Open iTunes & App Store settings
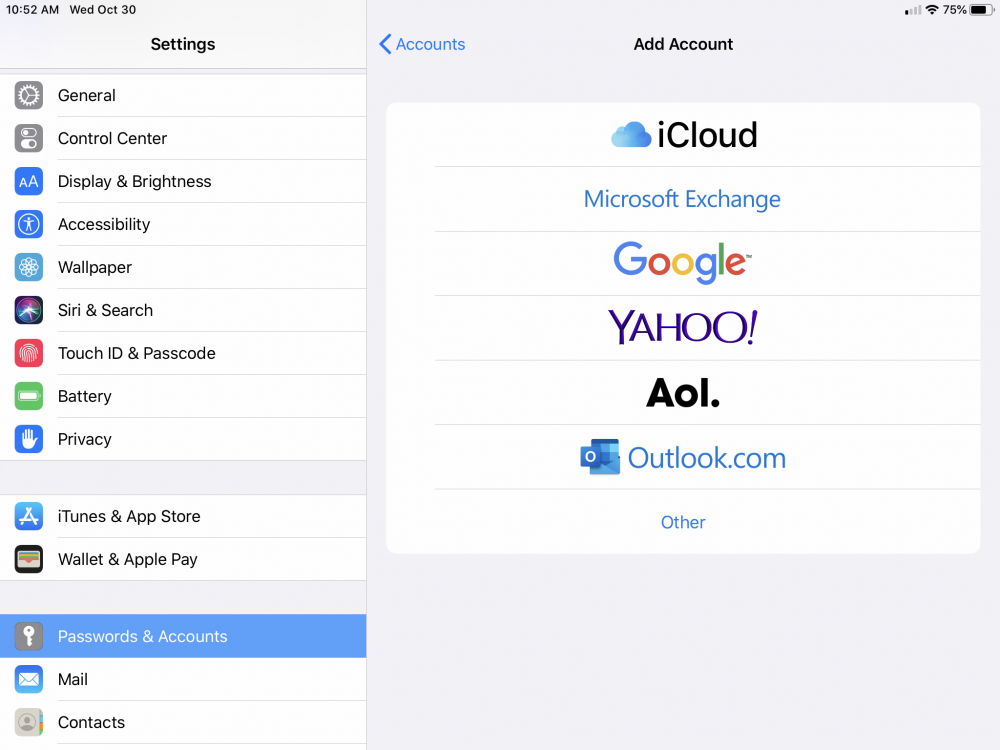Screen dimensions: 1000x750 click(x=129, y=517)
